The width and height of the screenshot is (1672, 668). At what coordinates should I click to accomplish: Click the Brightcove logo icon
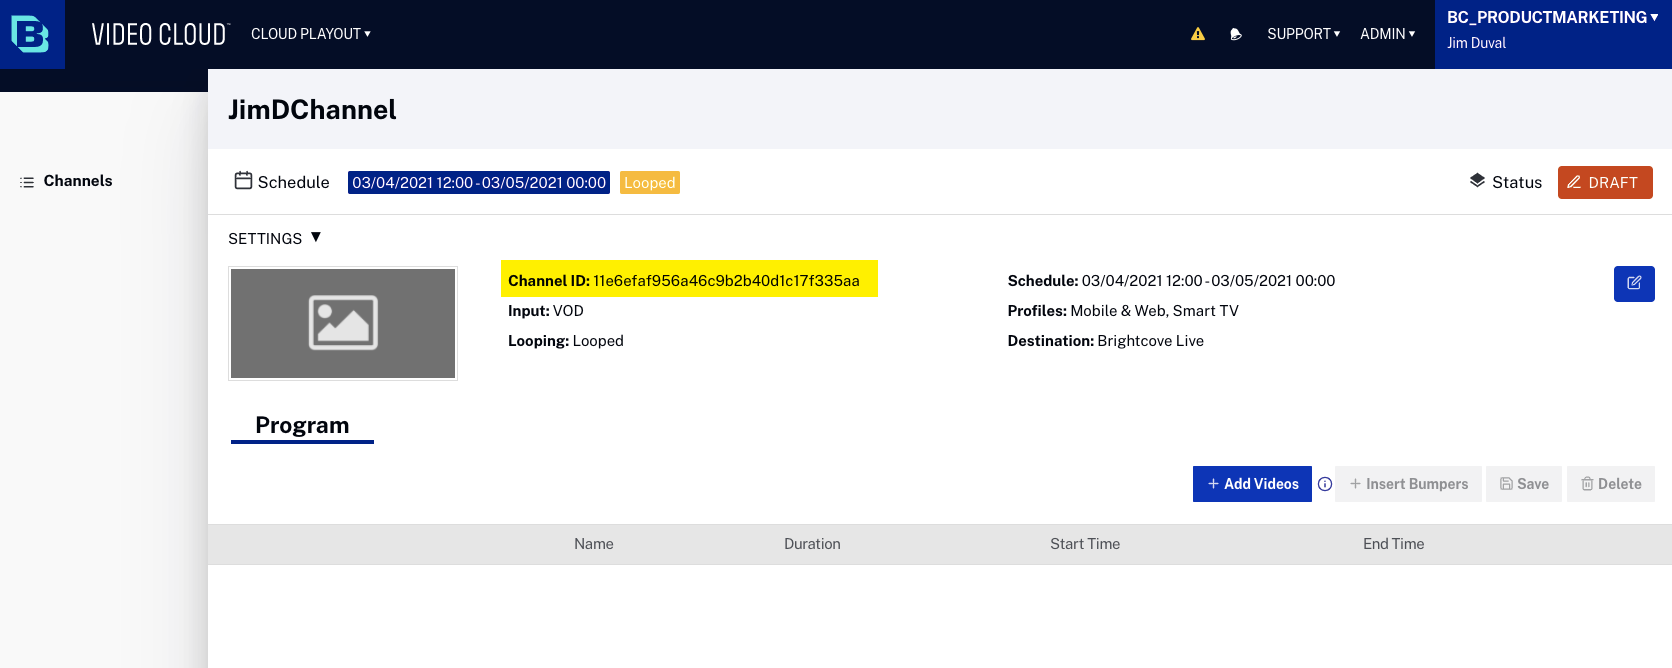point(31,34)
